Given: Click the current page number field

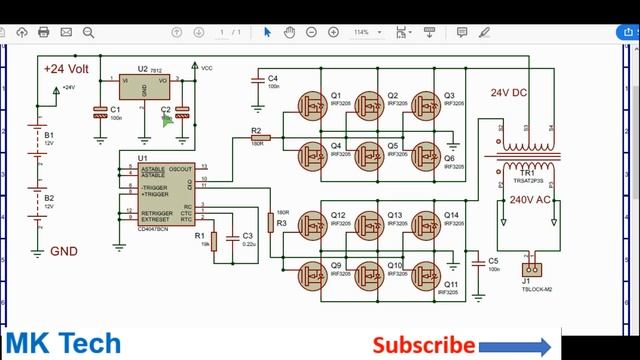Looking at the screenshot, I should click(x=222, y=32).
